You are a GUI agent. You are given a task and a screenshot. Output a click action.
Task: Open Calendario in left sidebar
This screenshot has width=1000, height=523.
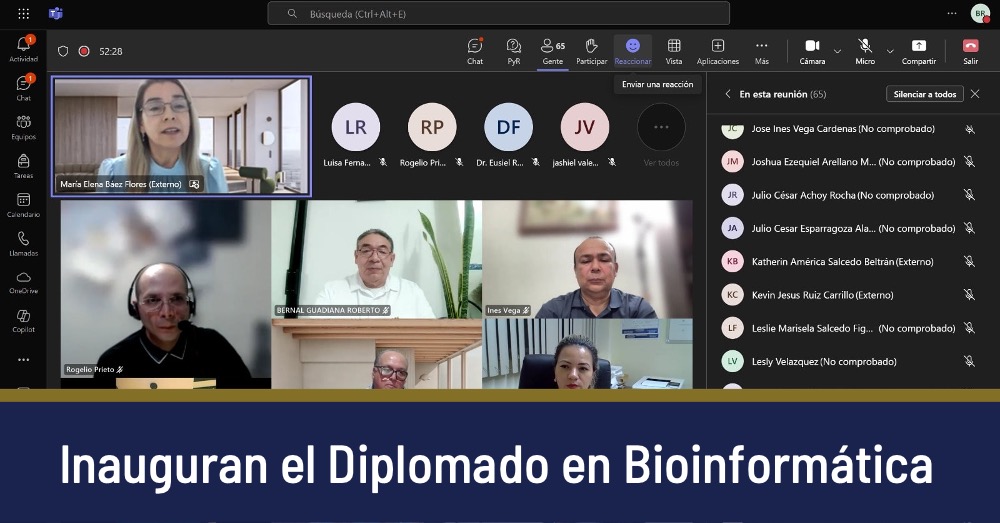click(23, 205)
